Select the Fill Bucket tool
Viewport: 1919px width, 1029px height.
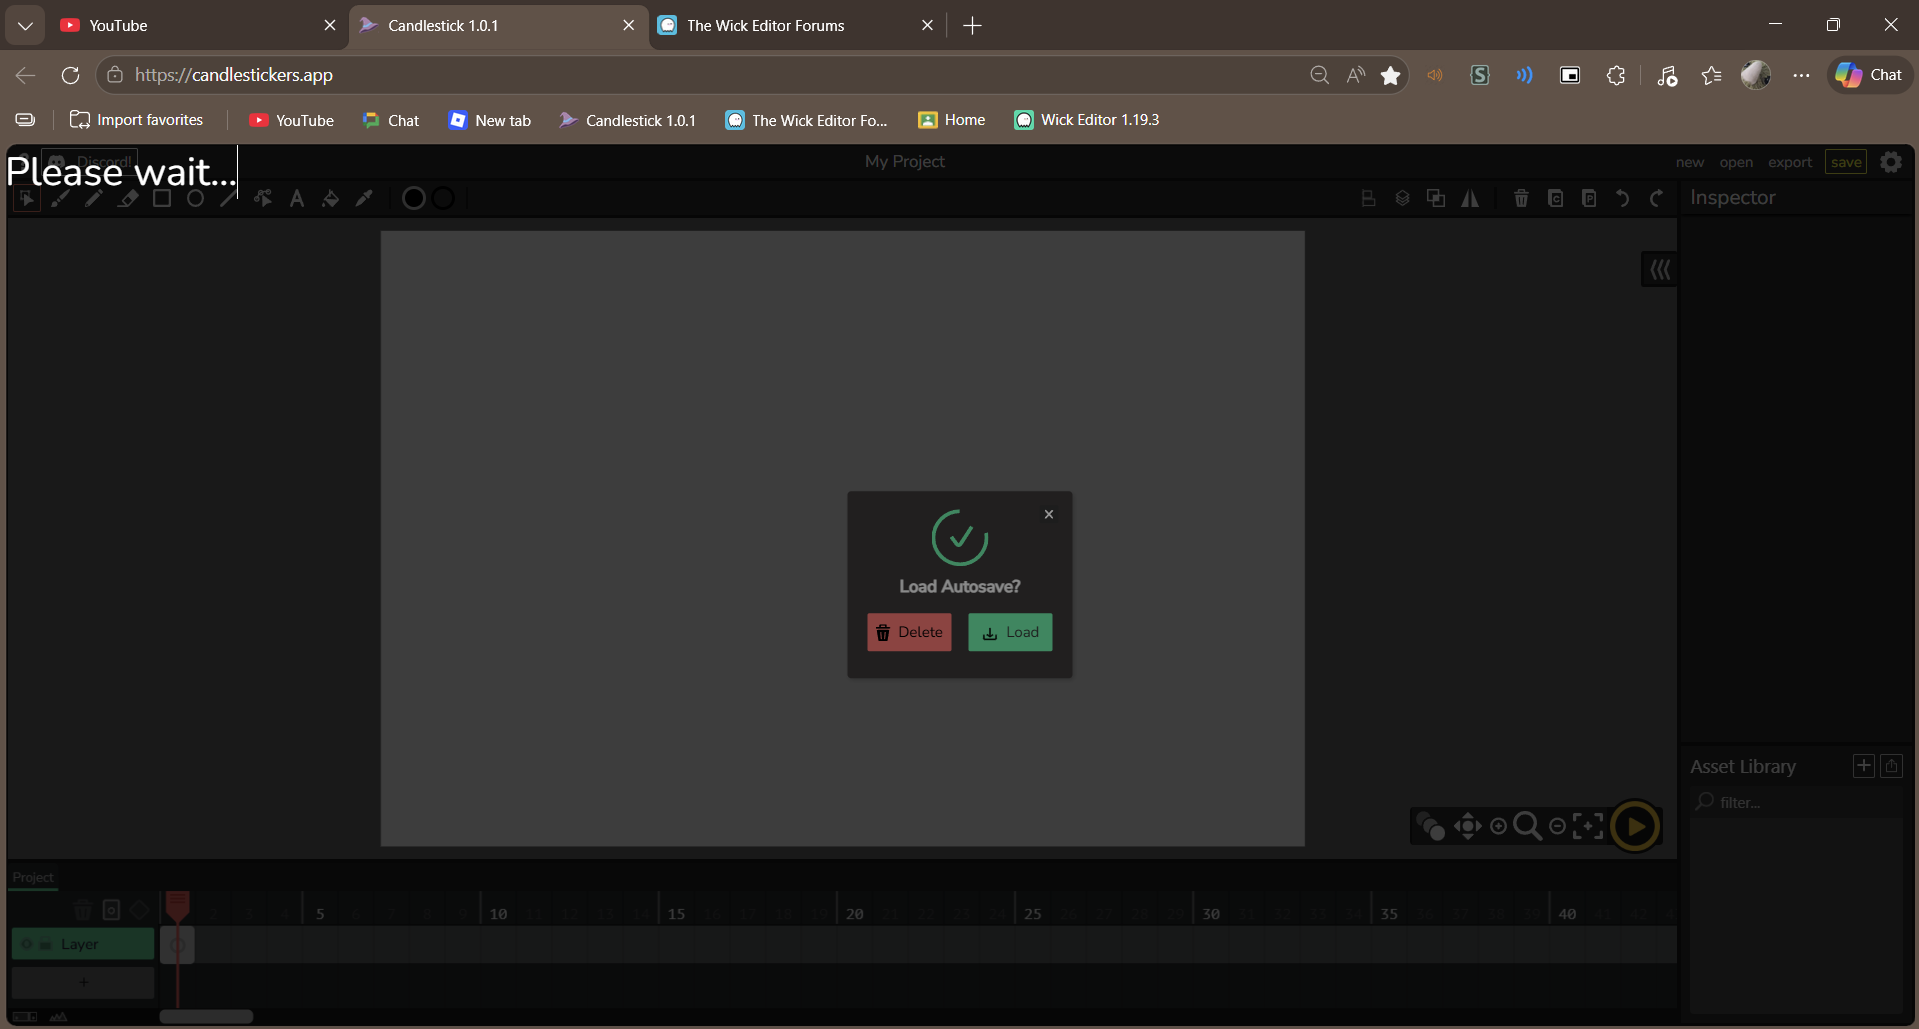point(330,199)
